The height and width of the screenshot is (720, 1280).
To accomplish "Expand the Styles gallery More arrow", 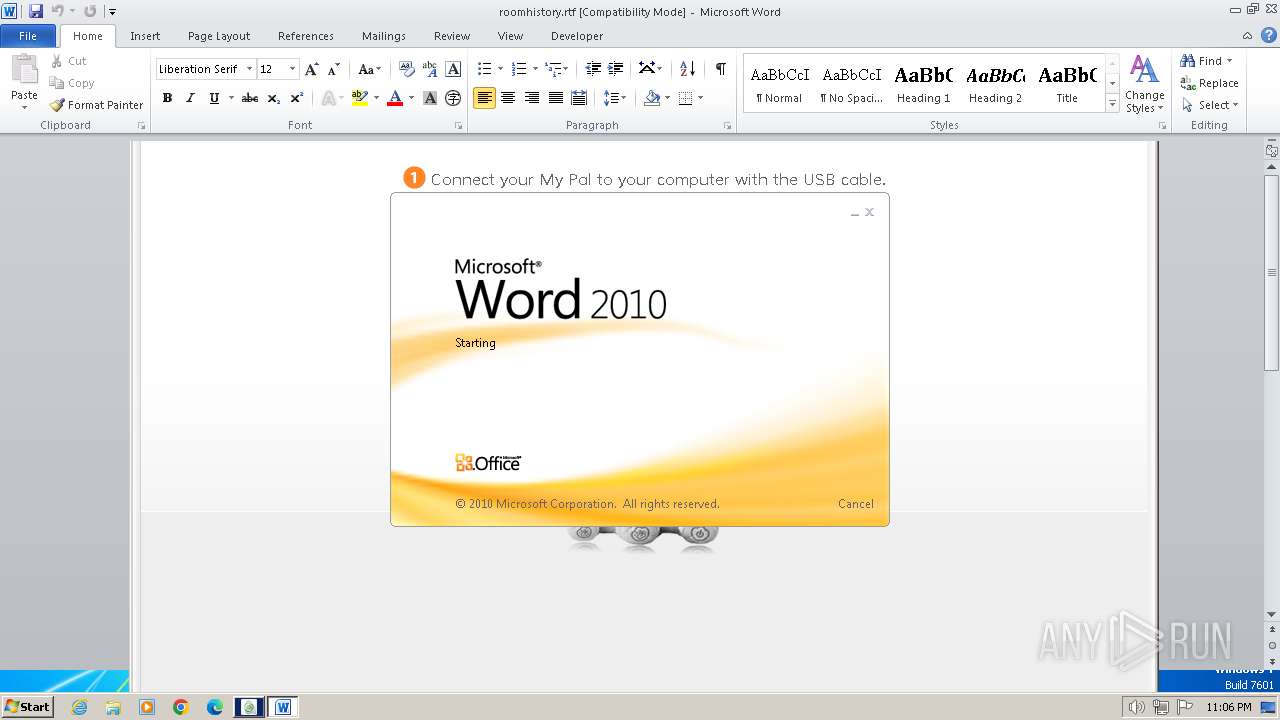I will pyautogui.click(x=1112, y=103).
